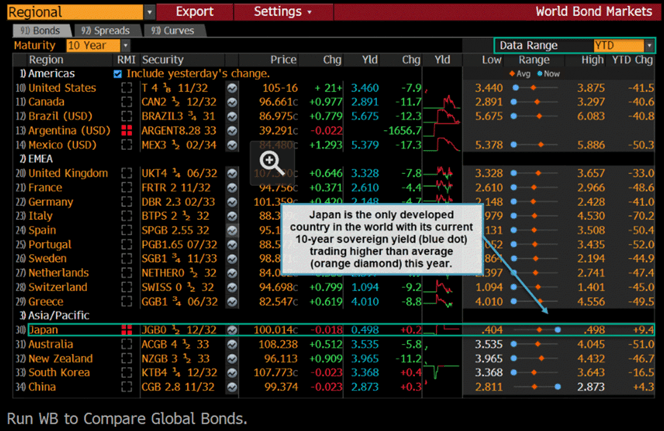Click Japan's blue Now dot on range

[558, 329]
